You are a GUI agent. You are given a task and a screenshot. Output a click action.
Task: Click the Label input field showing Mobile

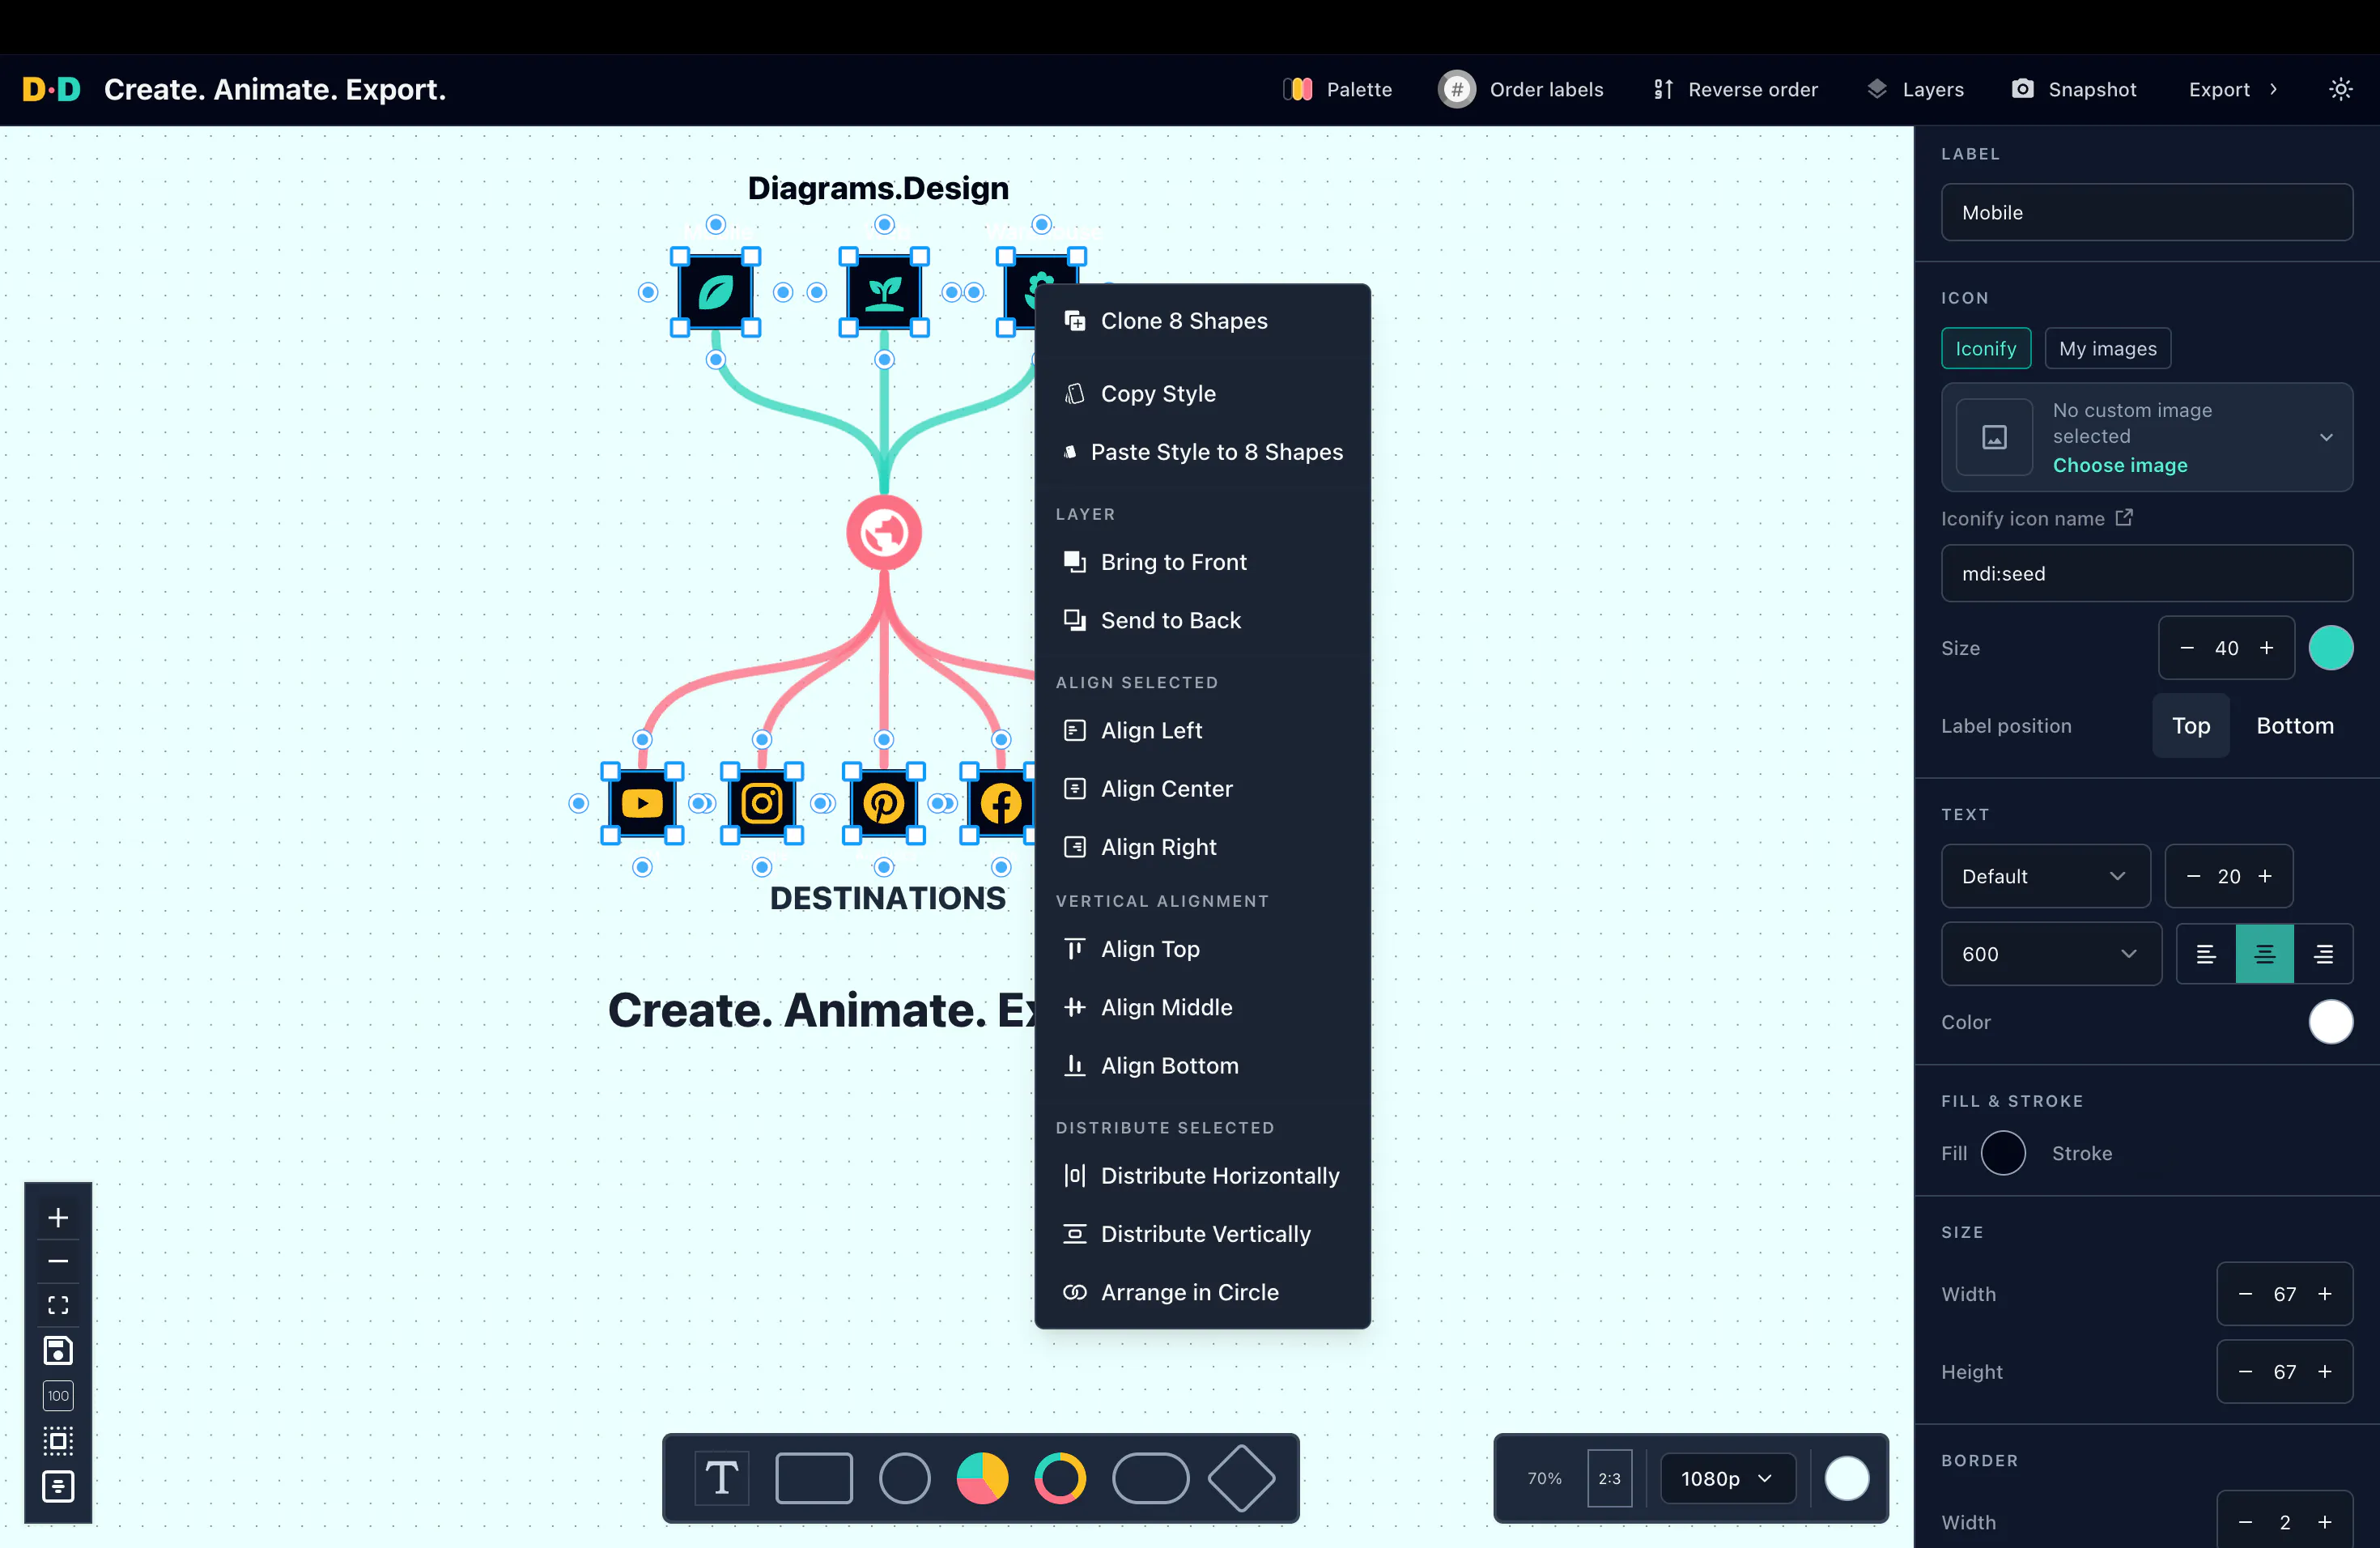click(2146, 212)
